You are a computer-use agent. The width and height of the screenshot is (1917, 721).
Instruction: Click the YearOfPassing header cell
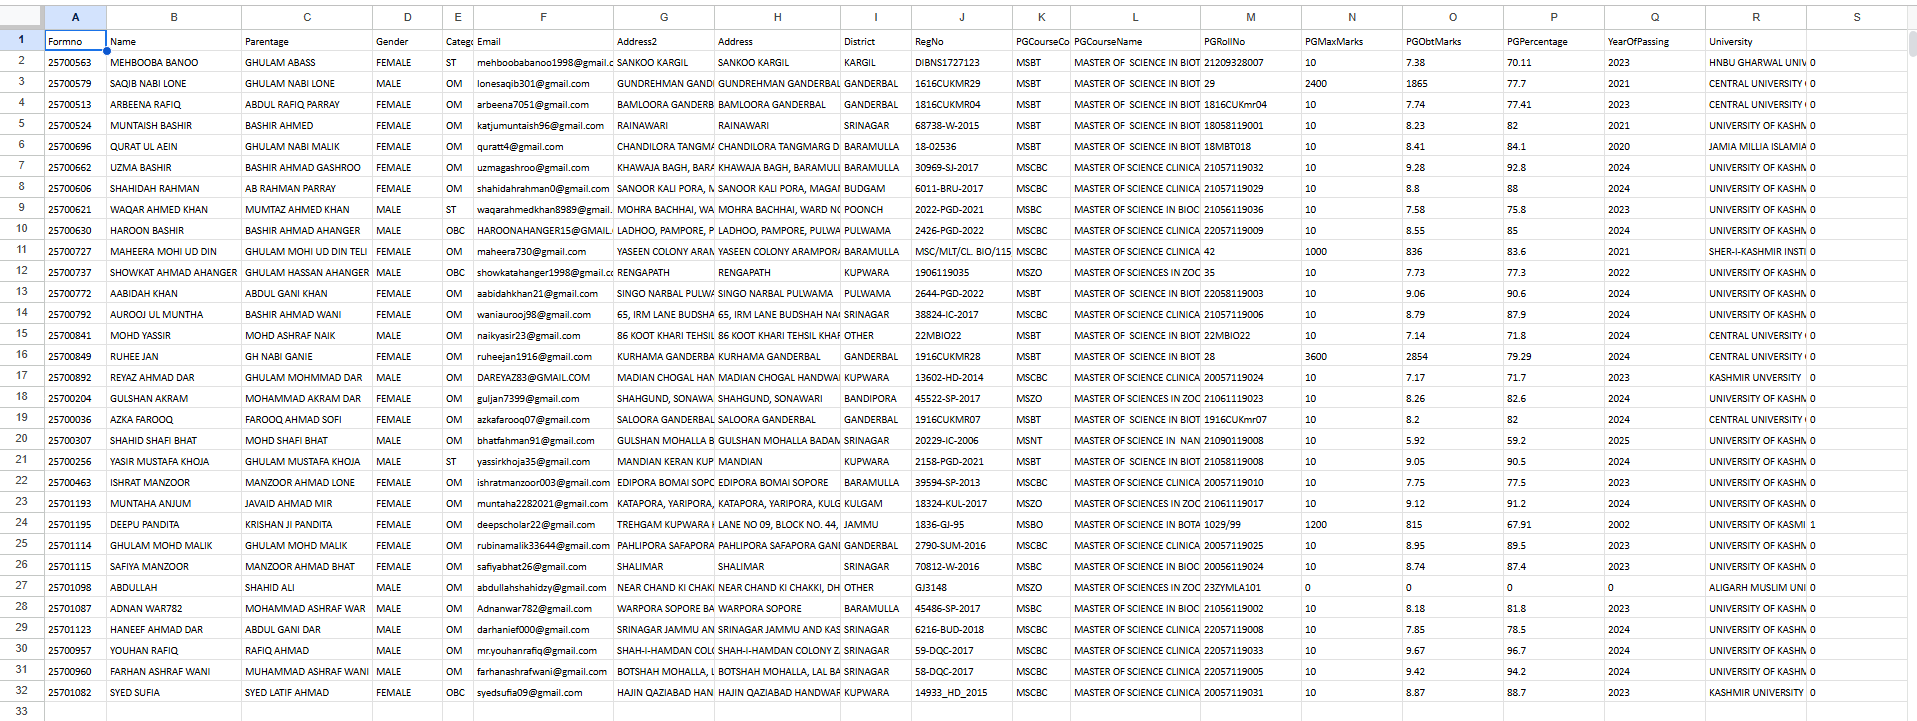click(x=1654, y=41)
